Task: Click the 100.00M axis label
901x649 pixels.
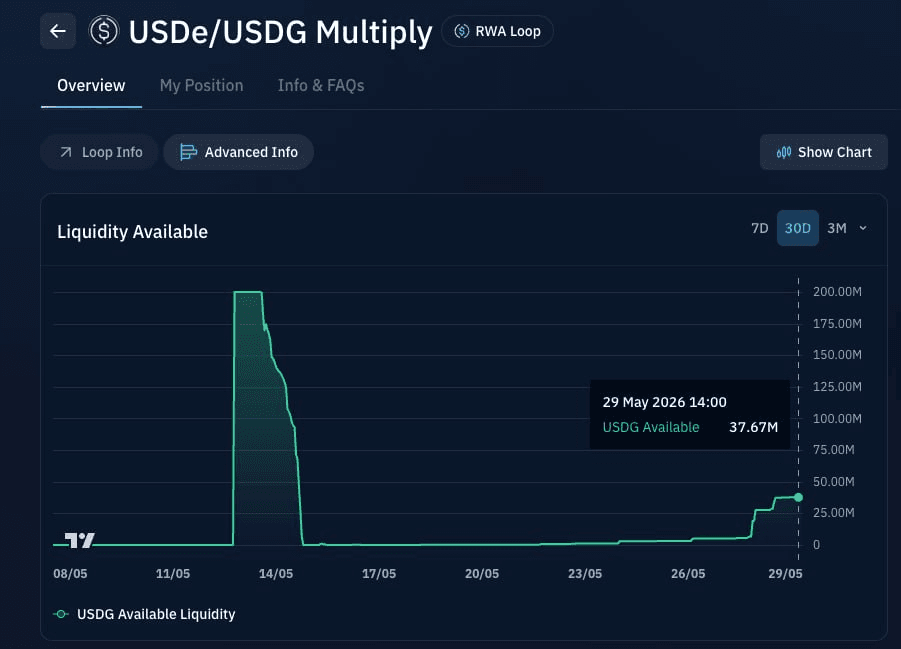Action: 837,418
